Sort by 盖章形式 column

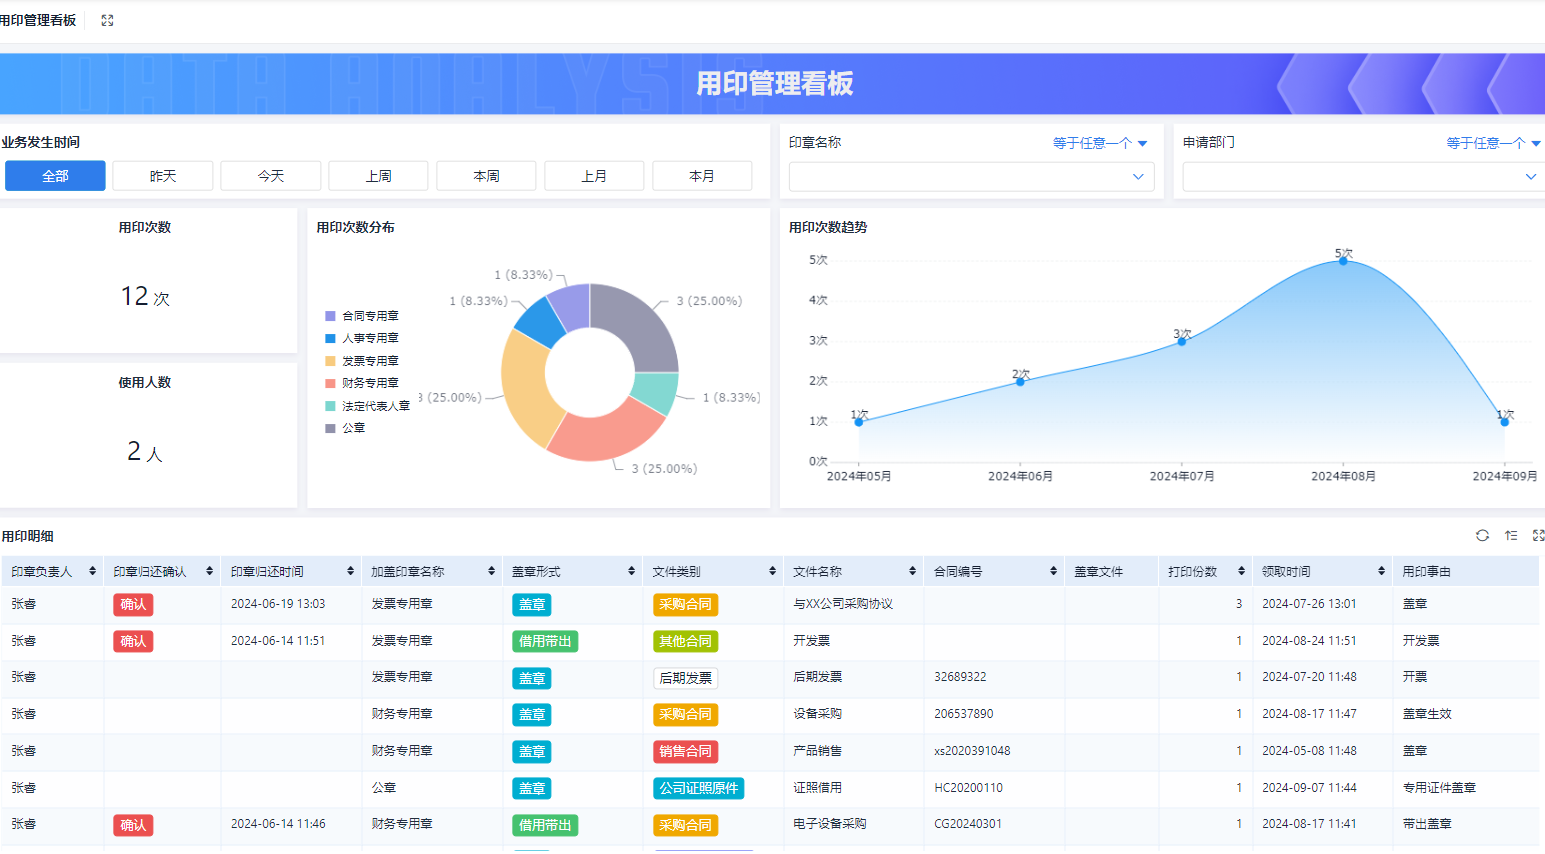coord(631,571)
